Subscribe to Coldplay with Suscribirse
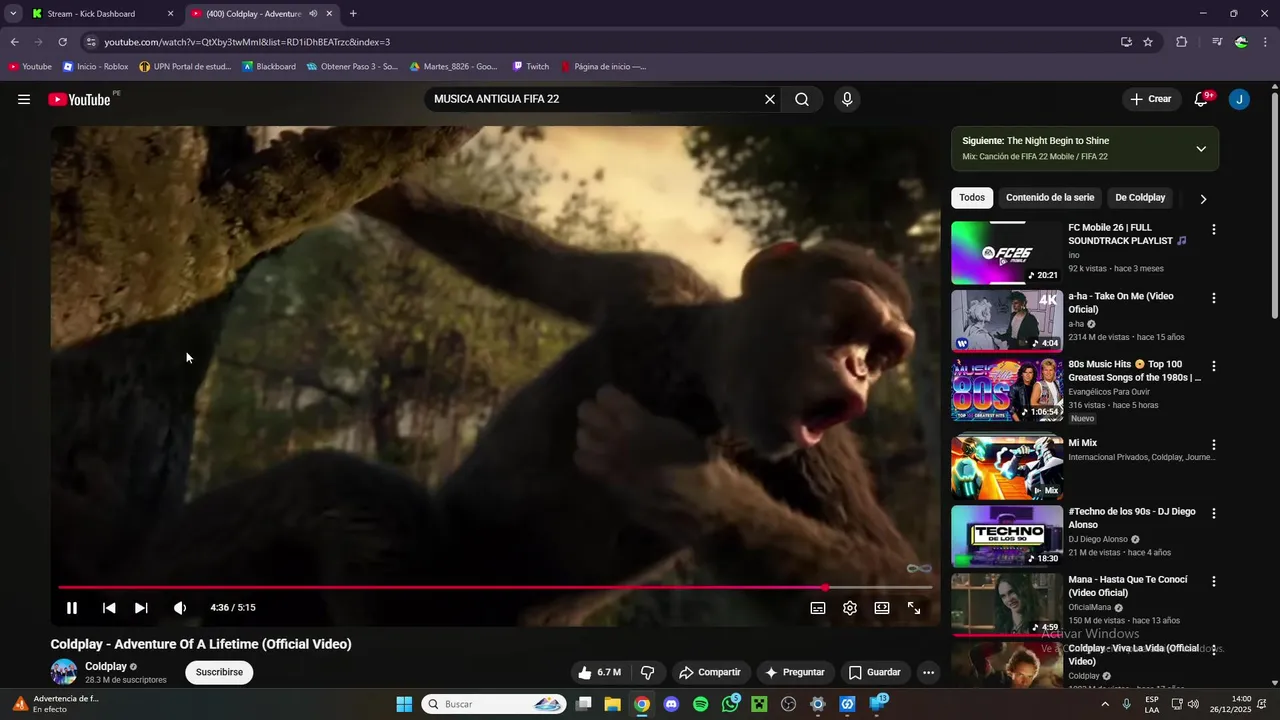 [x=219, y=672]
